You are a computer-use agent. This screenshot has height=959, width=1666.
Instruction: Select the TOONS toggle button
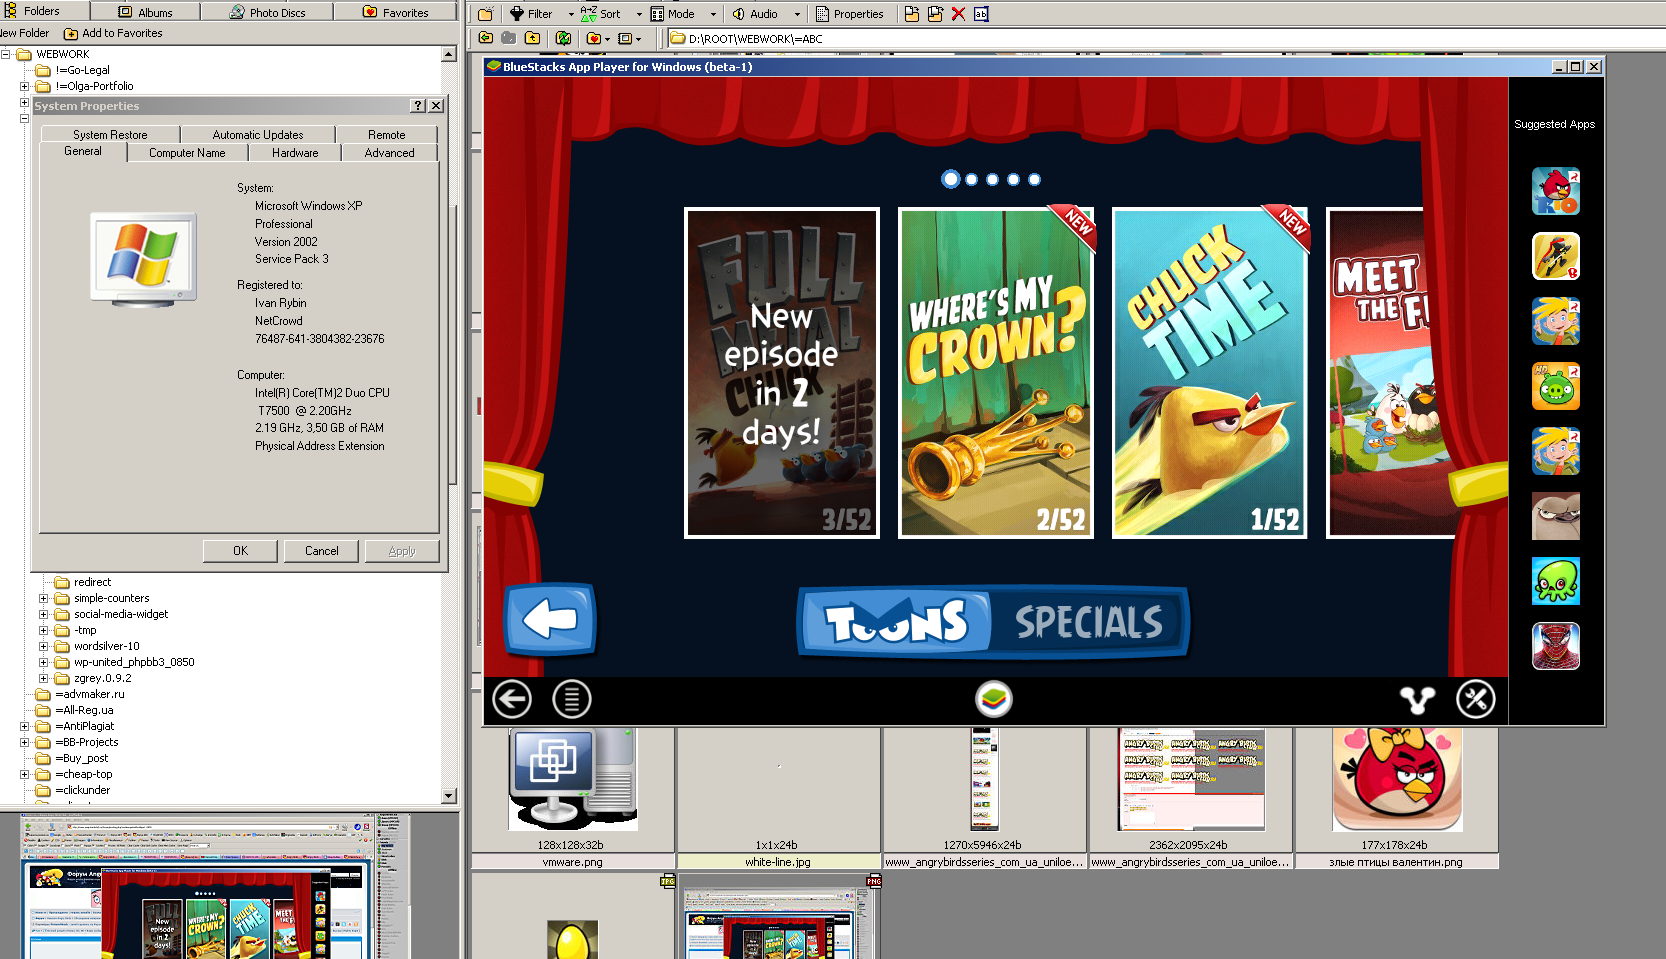896,622
